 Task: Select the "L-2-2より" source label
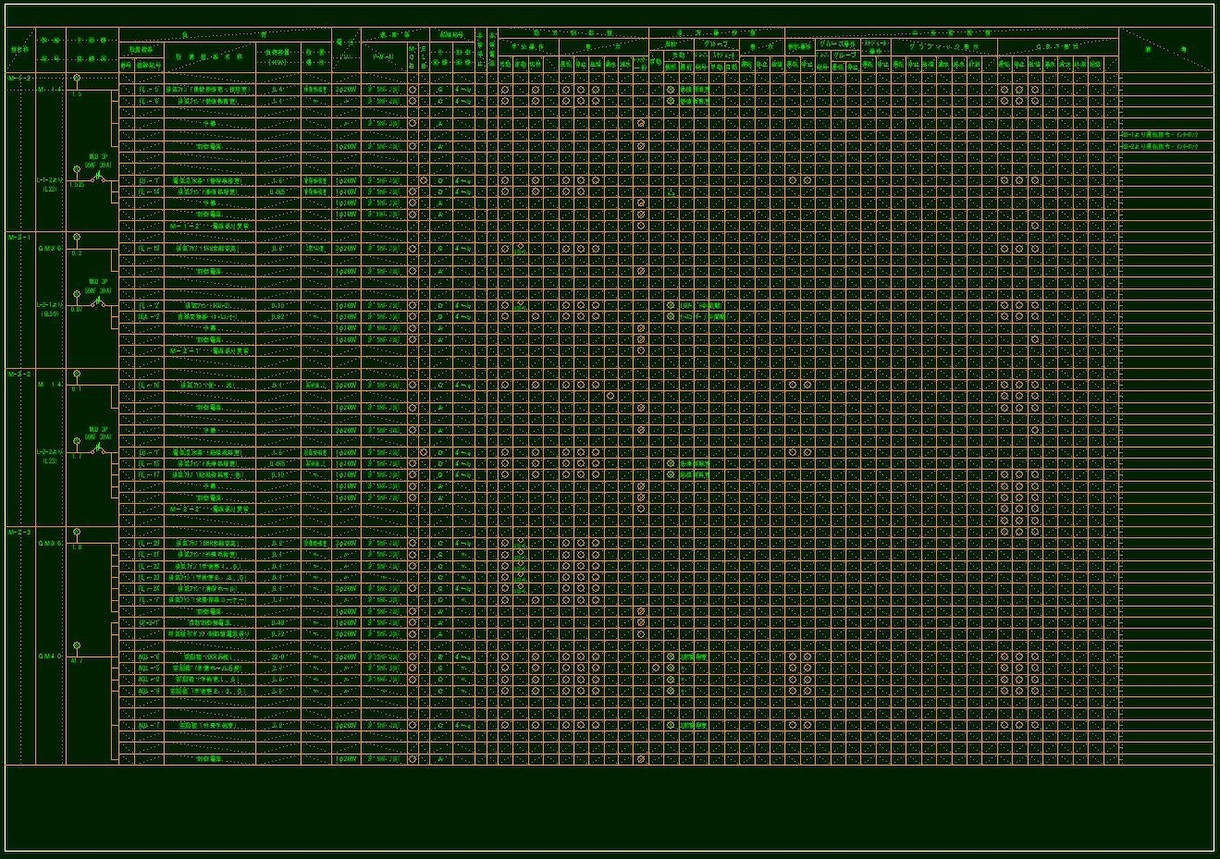[51, 453]
